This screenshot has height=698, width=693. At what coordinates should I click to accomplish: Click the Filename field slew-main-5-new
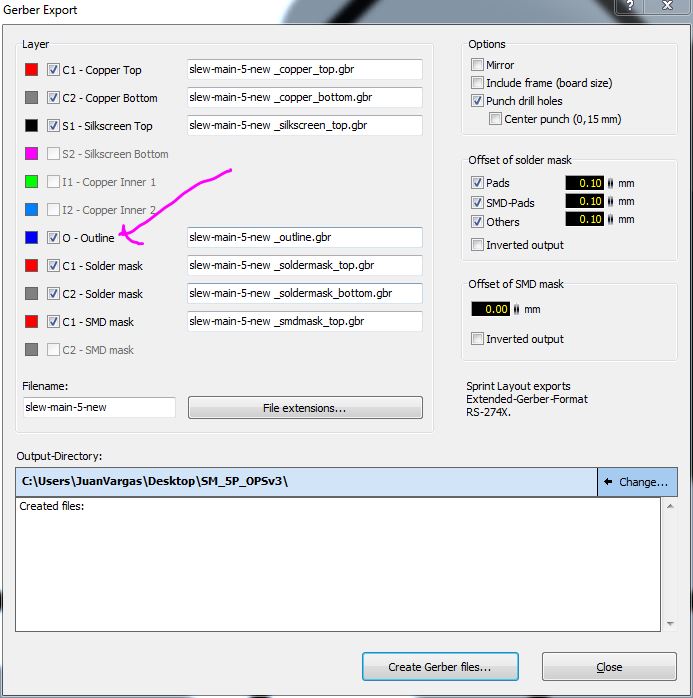(x=99, y=407)
